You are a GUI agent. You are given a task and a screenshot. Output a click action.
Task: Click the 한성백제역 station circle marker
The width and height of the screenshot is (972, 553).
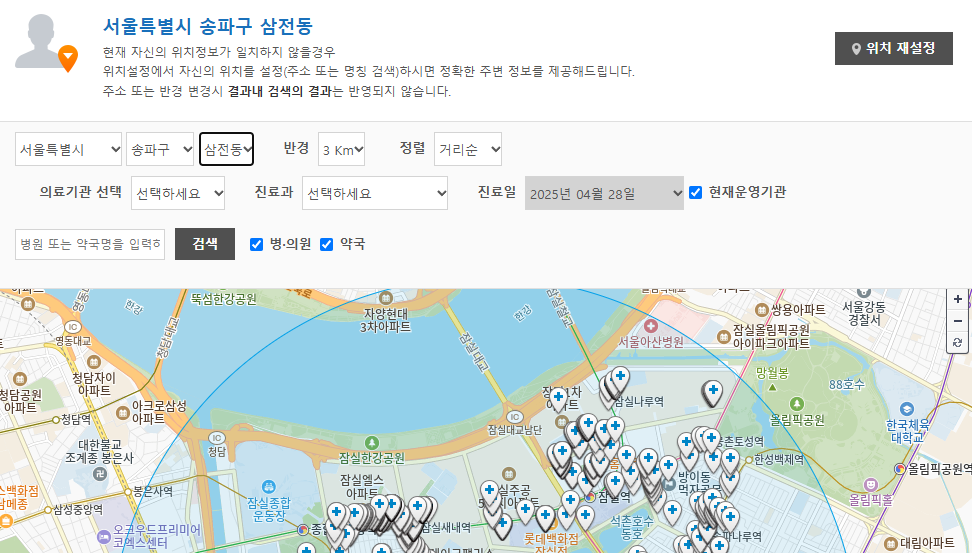[x=748, y=460]
